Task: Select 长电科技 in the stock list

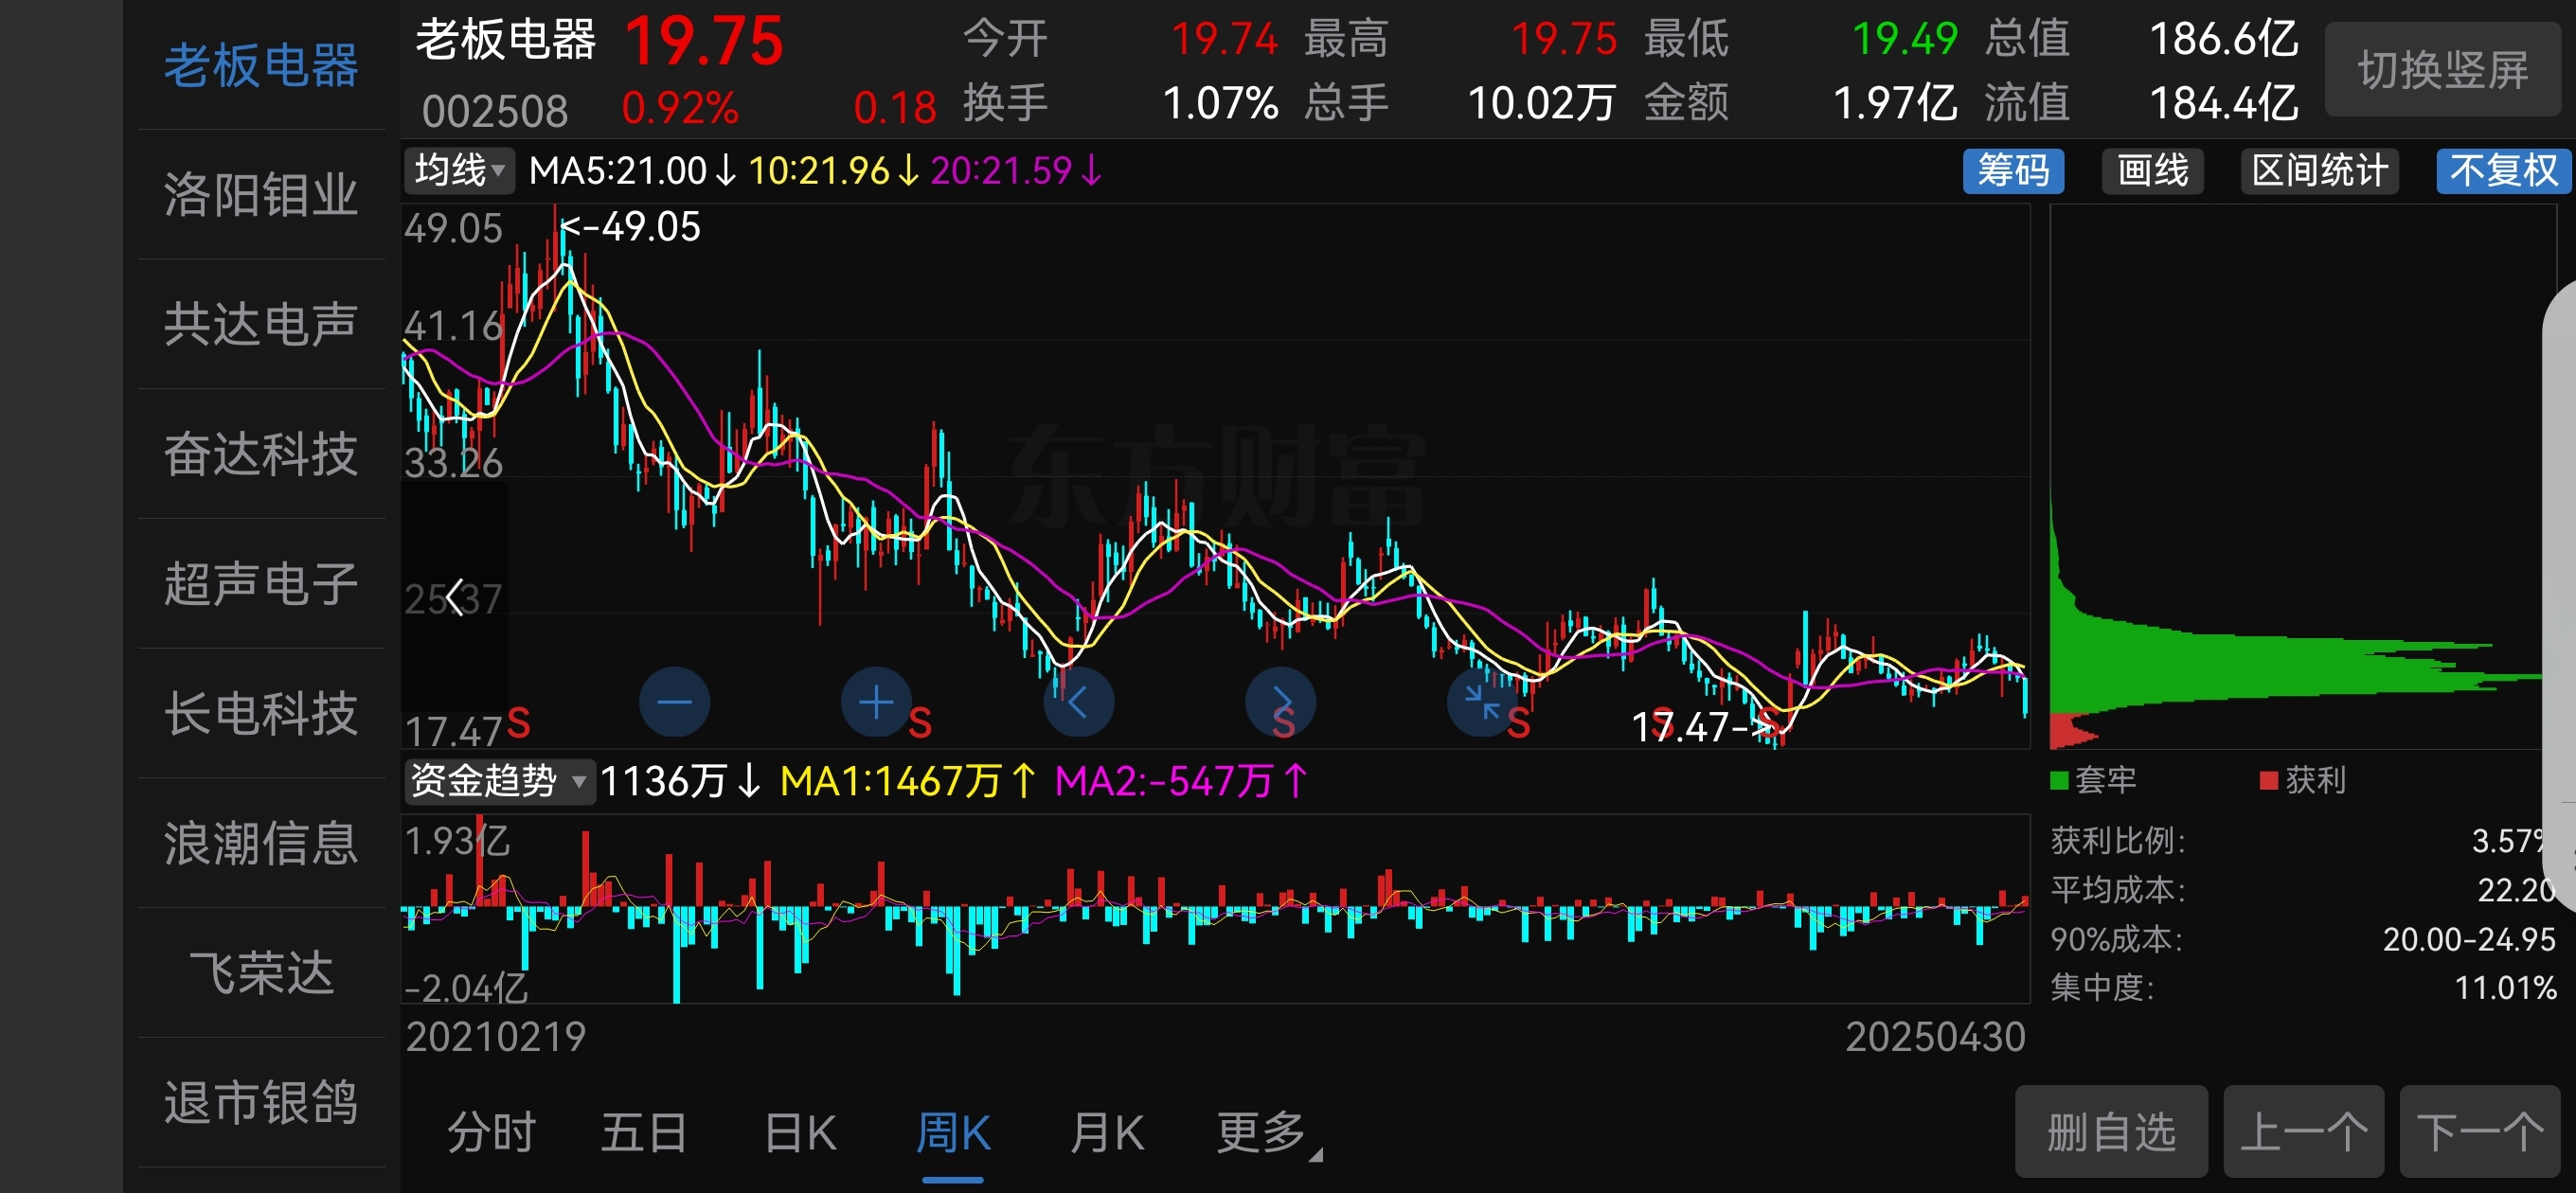Action: [x=261, y=713]
